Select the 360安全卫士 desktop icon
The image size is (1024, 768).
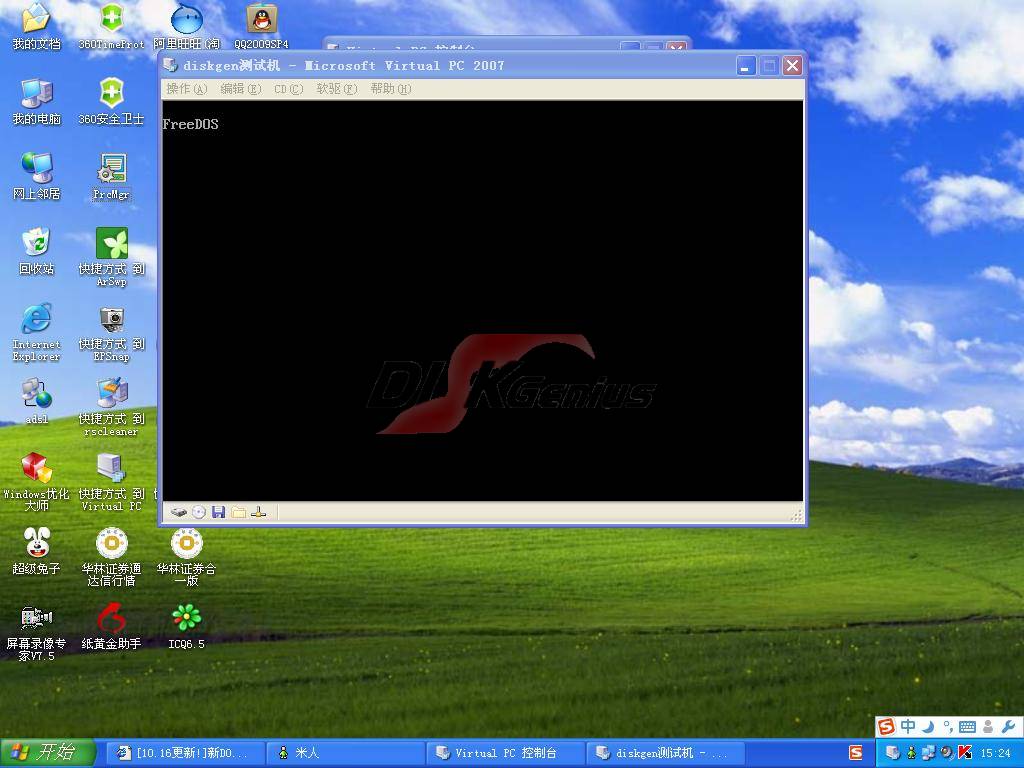(112, 102)
